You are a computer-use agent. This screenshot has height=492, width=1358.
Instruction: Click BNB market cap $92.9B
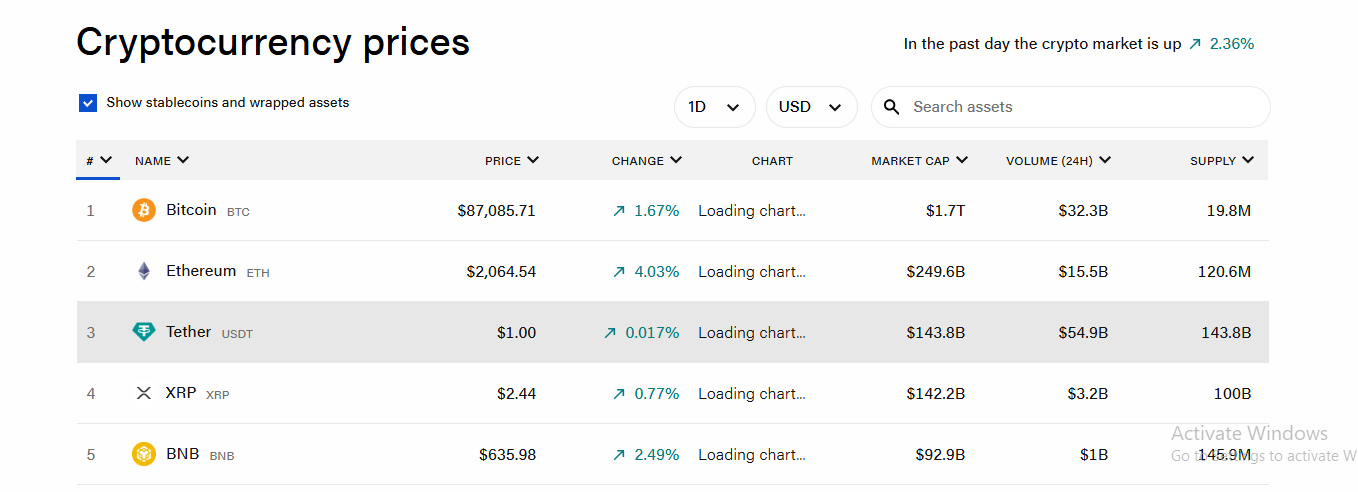click(940, 455)
